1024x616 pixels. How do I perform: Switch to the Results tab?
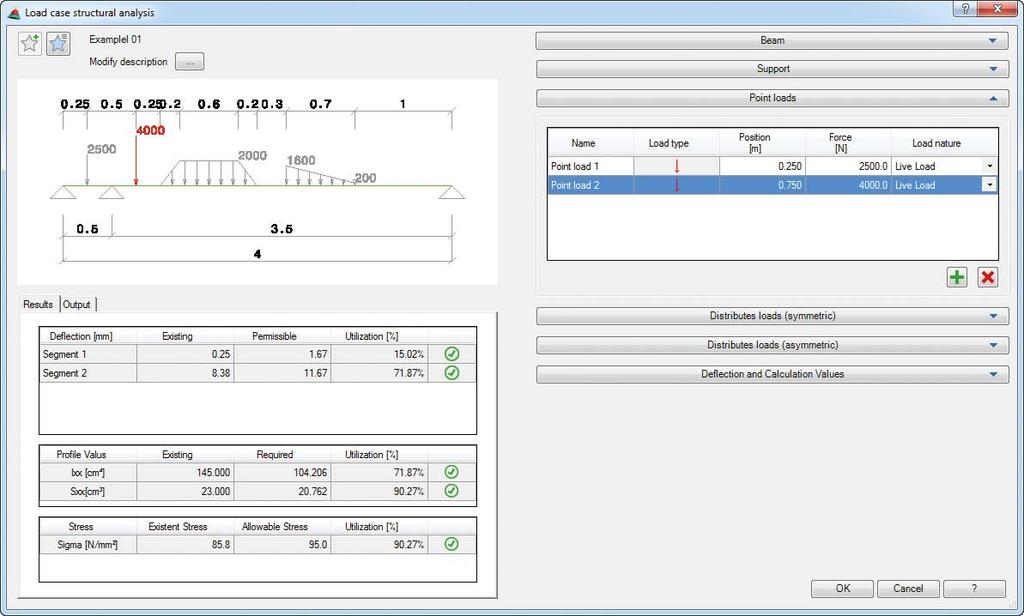pos(38,304)
